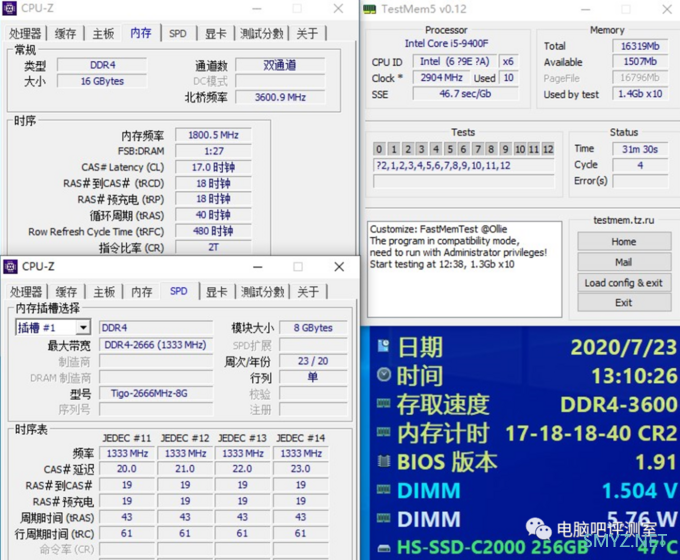Click JEDEC #14 CAS# 延迟 value 23.0
Viewport: 680px width, 560px height.
[301, 468]
